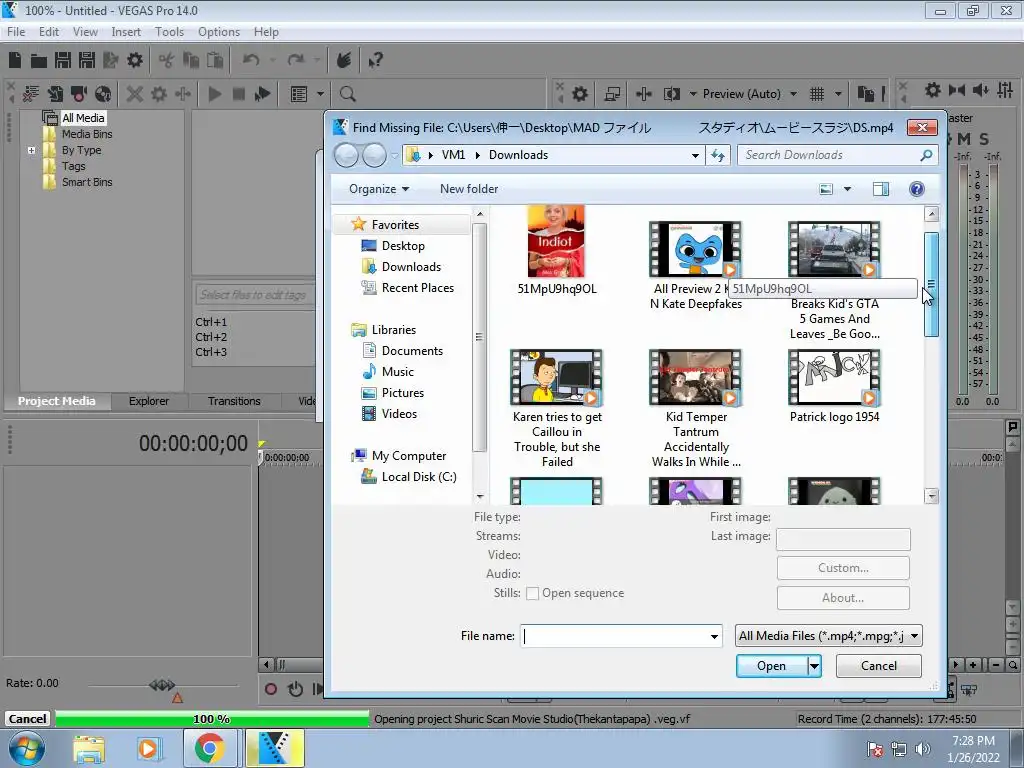Select the Patrick logo 1954 video thumbnail

834,378
